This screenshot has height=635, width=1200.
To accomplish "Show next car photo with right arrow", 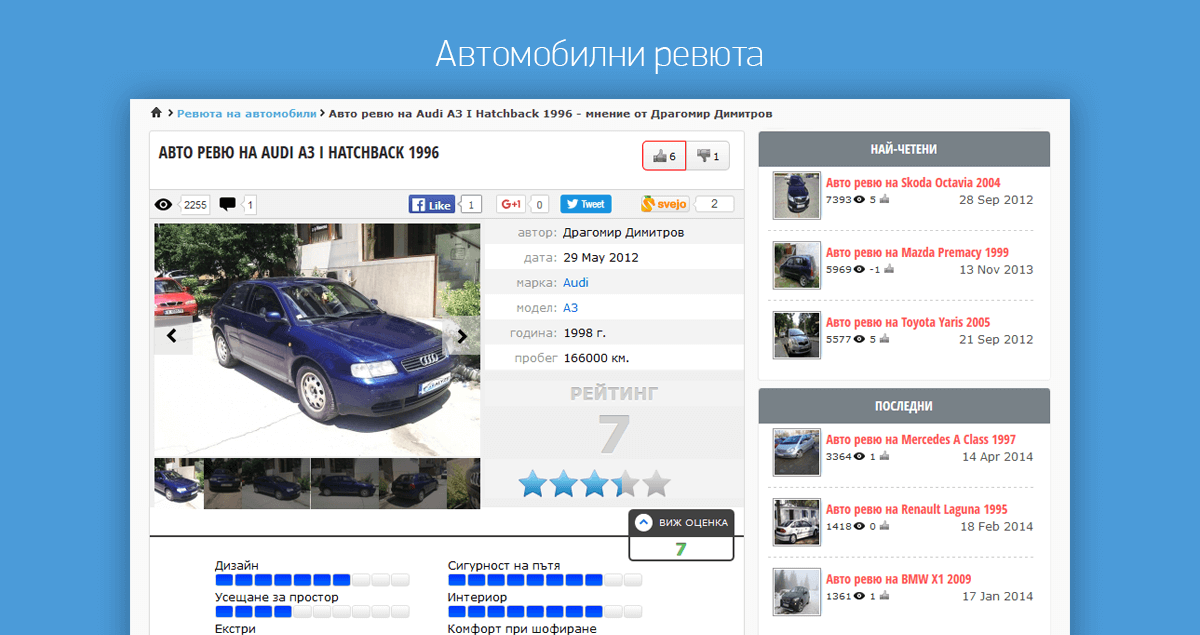I will tap(462, 336).
